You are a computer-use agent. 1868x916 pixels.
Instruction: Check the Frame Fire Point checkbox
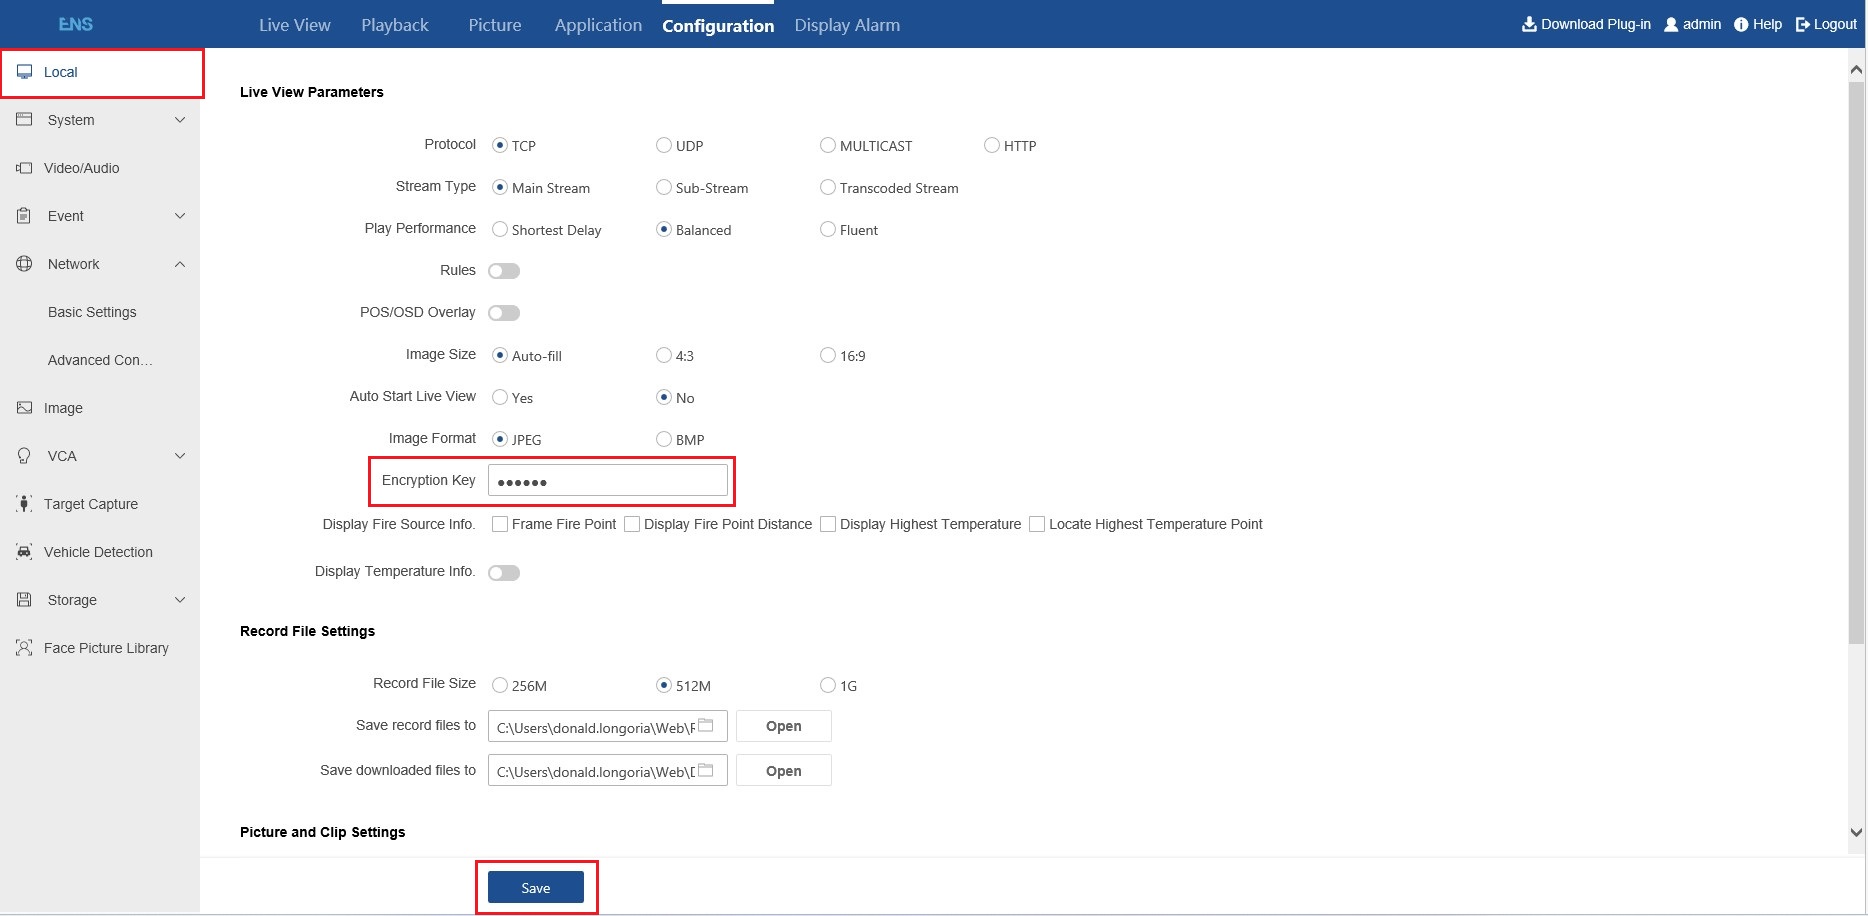click(499, 523)
